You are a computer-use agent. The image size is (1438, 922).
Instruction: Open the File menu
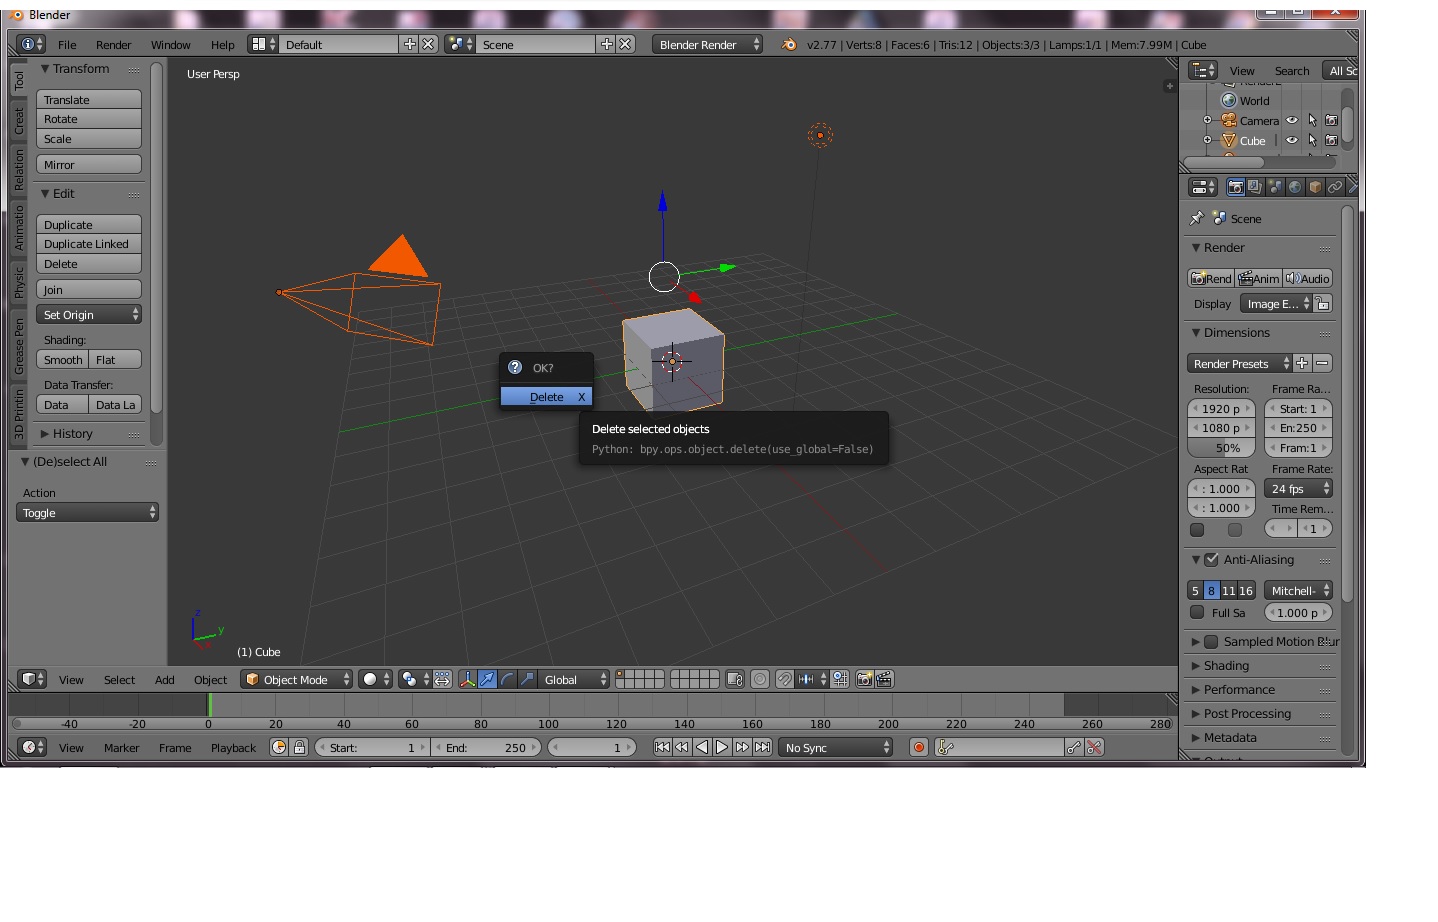[x=67, y=45]
